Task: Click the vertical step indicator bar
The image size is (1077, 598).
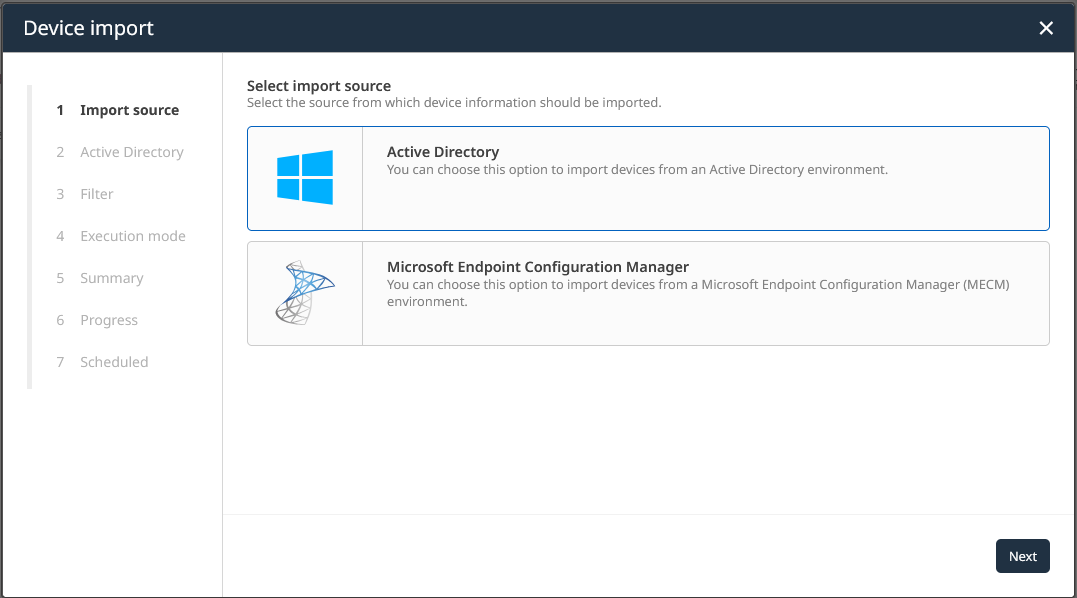Action: pyautogui.click(x=30, y=236)
